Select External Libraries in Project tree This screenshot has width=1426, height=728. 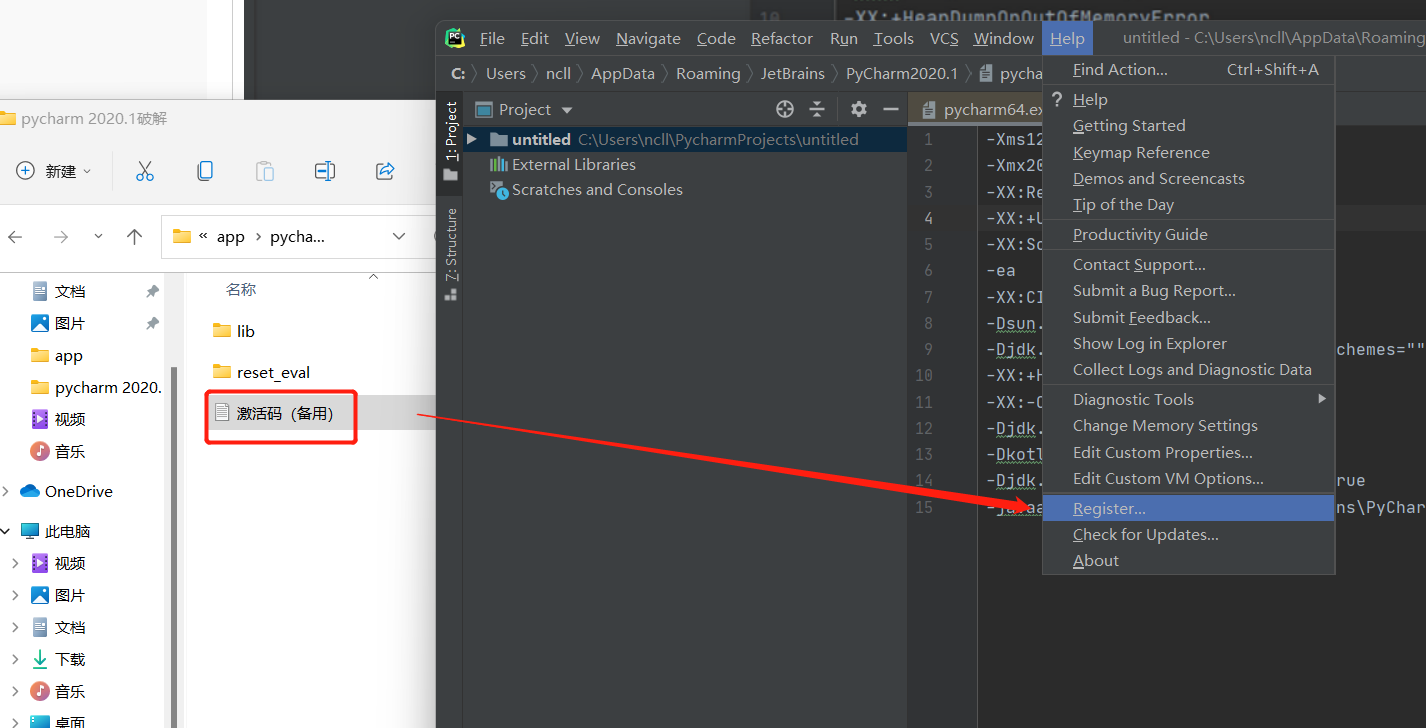(574, 164)
